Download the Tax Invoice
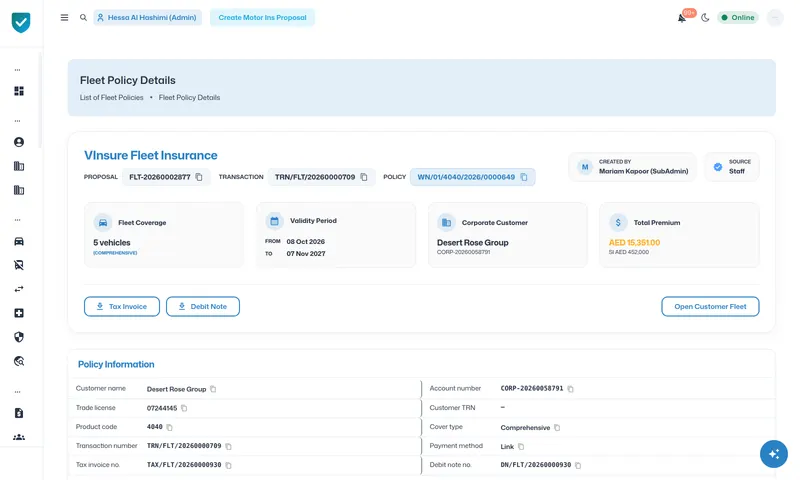Screen dimensions: 800x480 click(122, 307)
